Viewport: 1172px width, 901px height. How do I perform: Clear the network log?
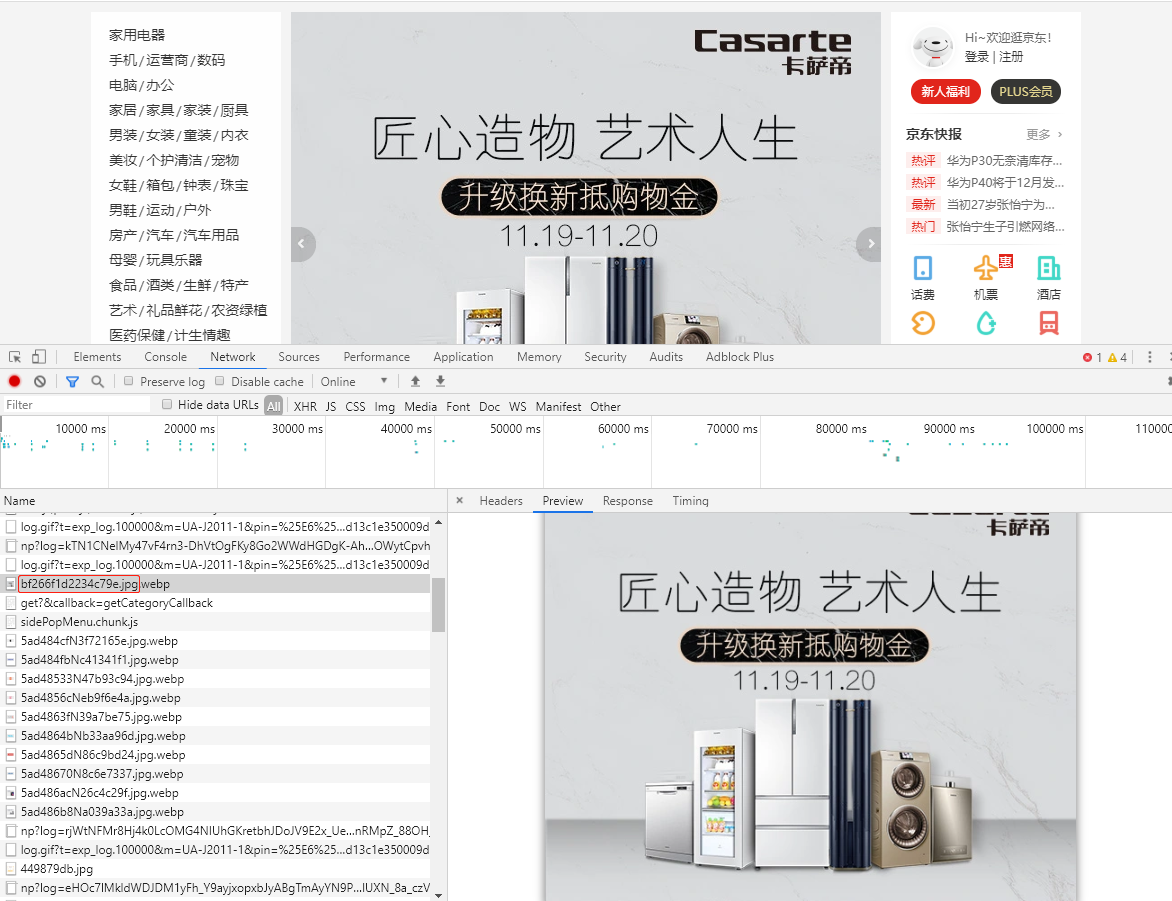pyautogui.click(x=40, y=381)
